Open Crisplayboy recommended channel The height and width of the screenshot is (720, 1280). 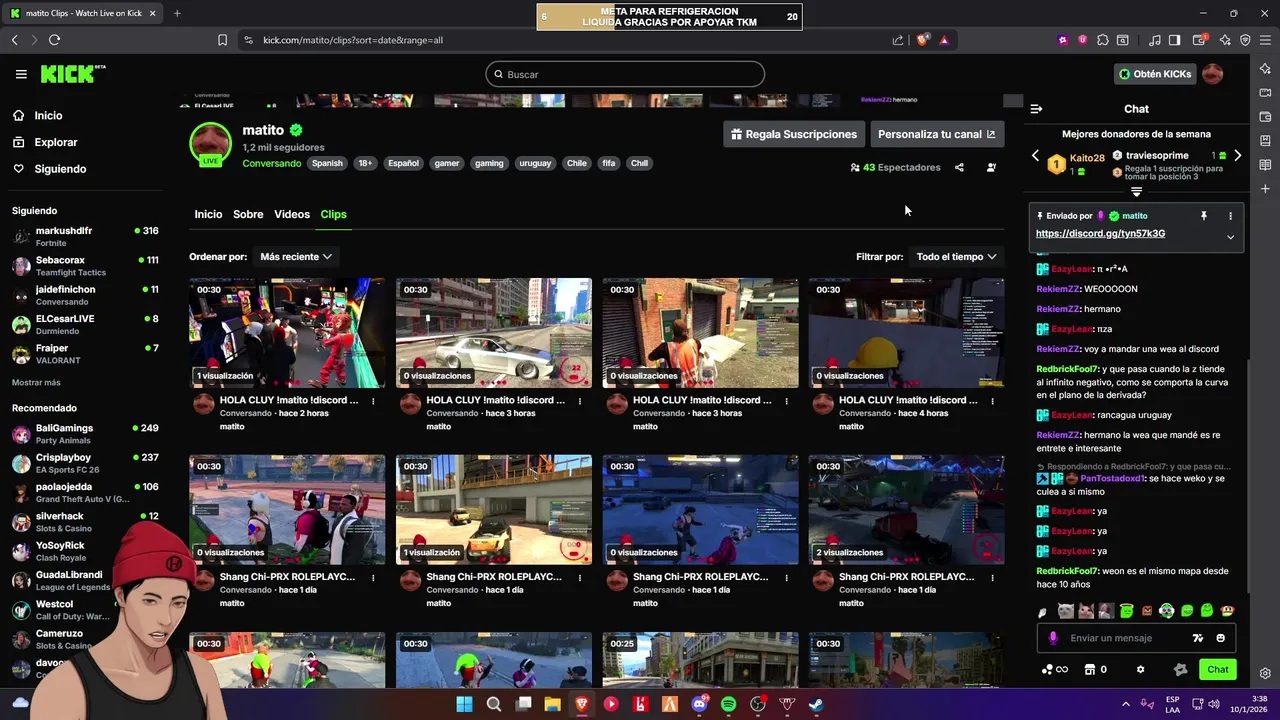coord(84,462)
